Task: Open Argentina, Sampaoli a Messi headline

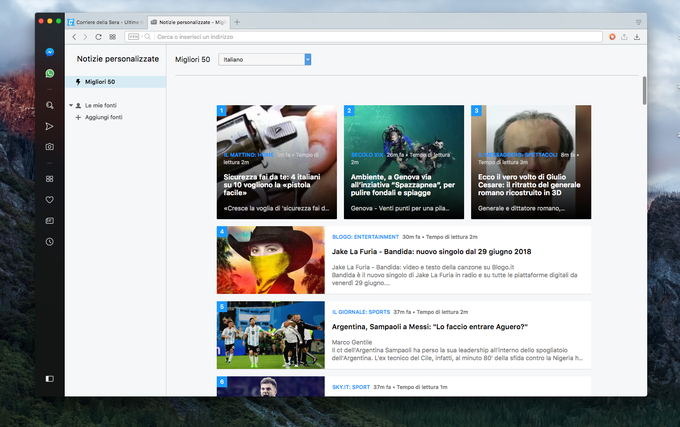Action: (430, 326)
